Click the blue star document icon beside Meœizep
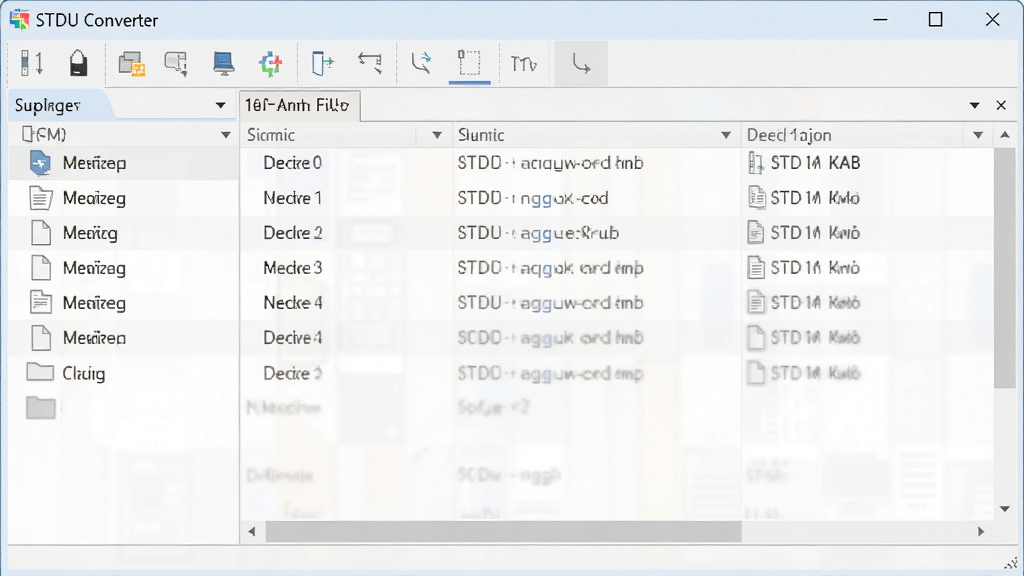Image resolution: width=1024 pixels, height=576 pixels. pos(40,163)
